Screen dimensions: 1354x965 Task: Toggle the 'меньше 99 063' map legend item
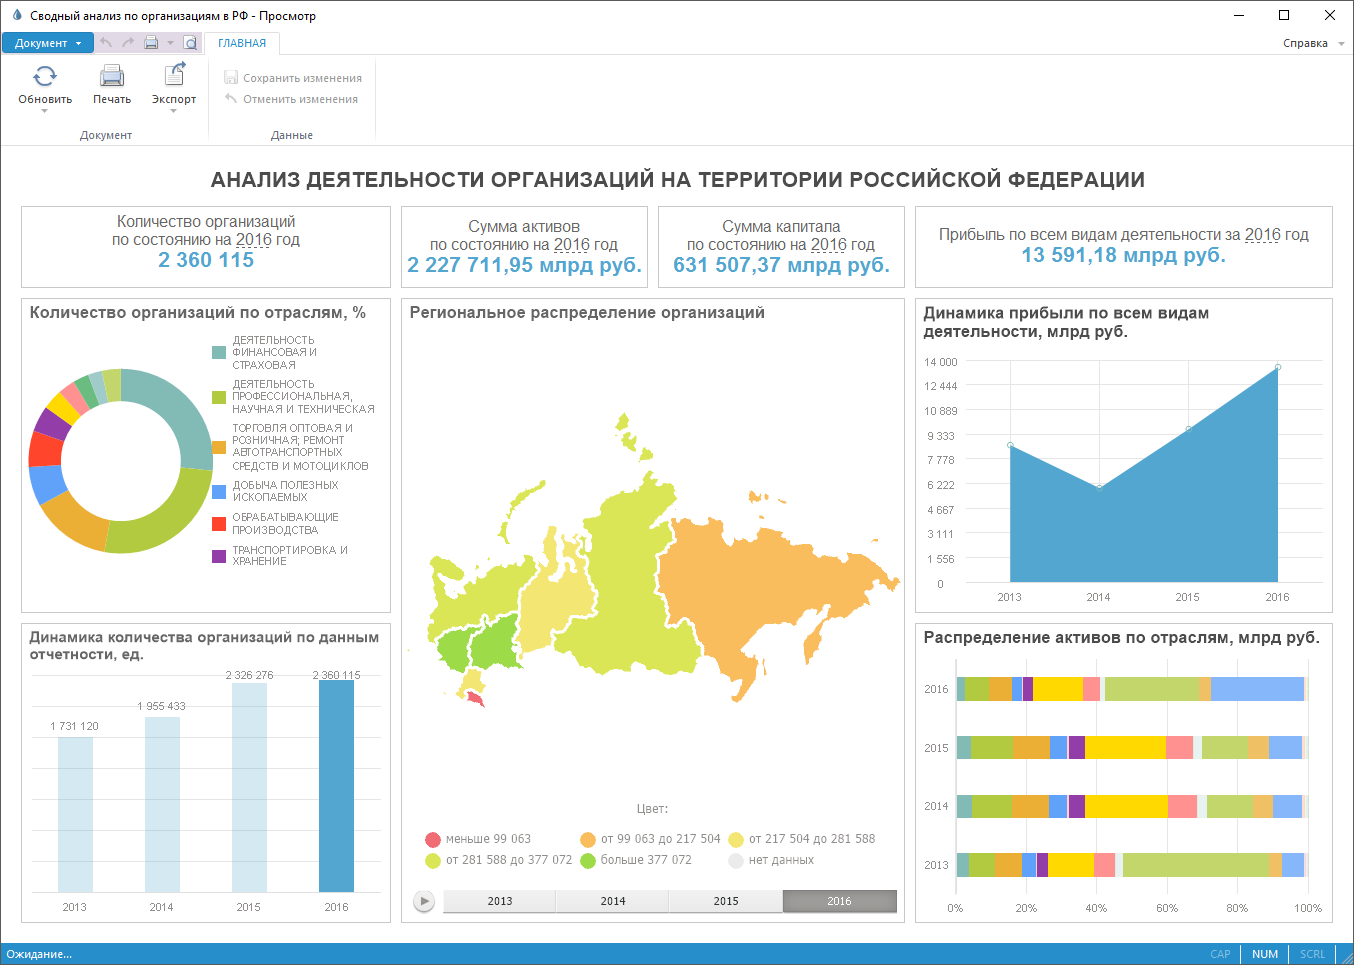click(433, 839)
